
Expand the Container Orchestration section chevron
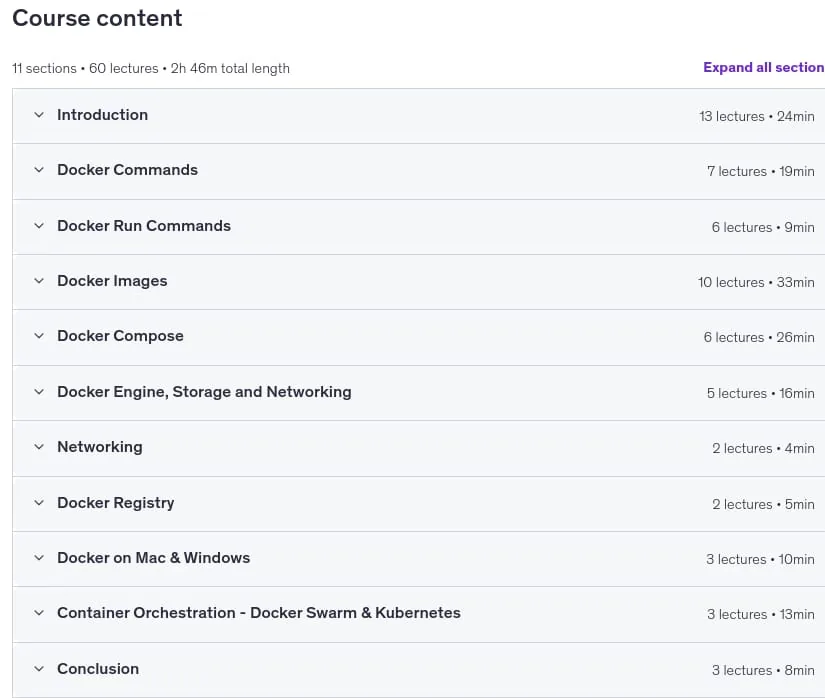[39, 613]
